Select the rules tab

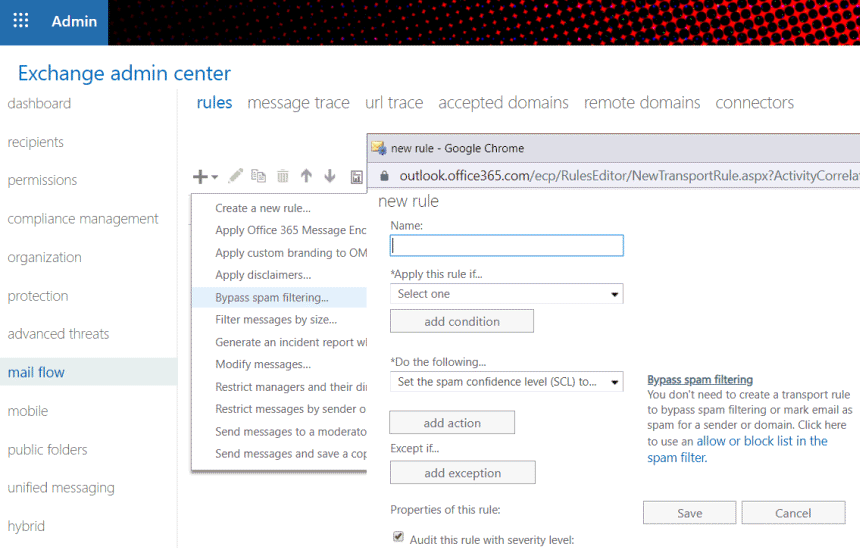tap(214, 103)
